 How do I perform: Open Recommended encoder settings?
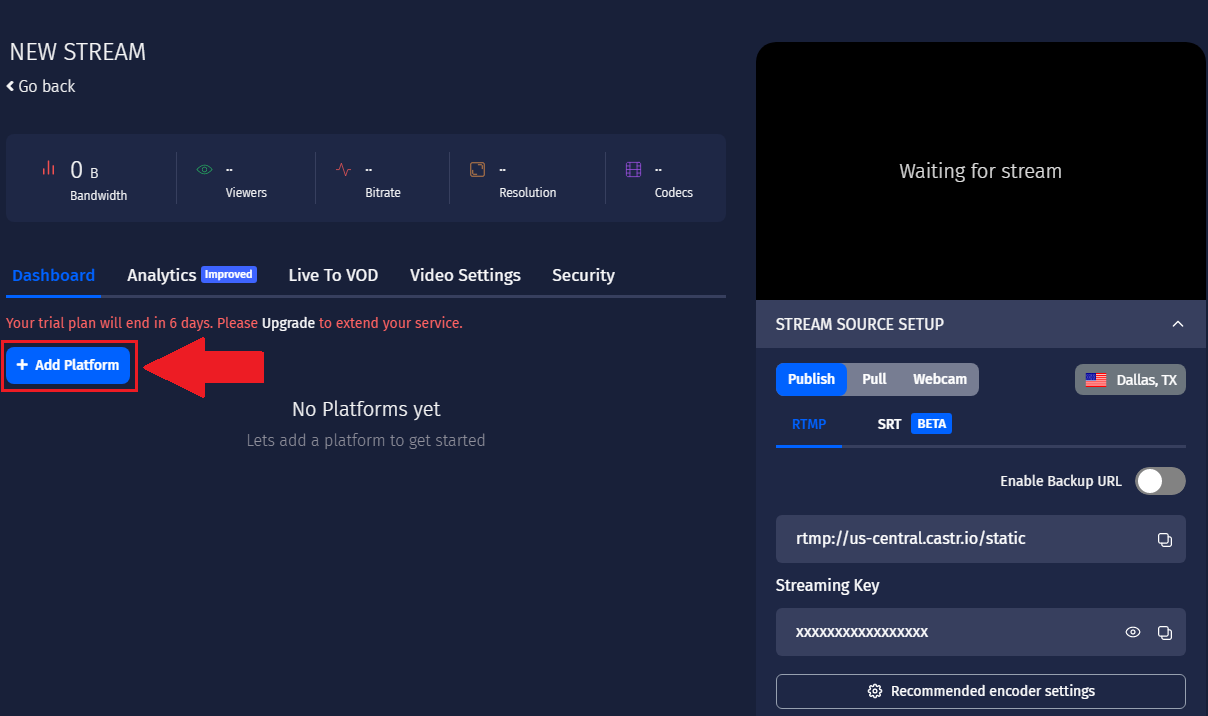[x=981, y=691]
